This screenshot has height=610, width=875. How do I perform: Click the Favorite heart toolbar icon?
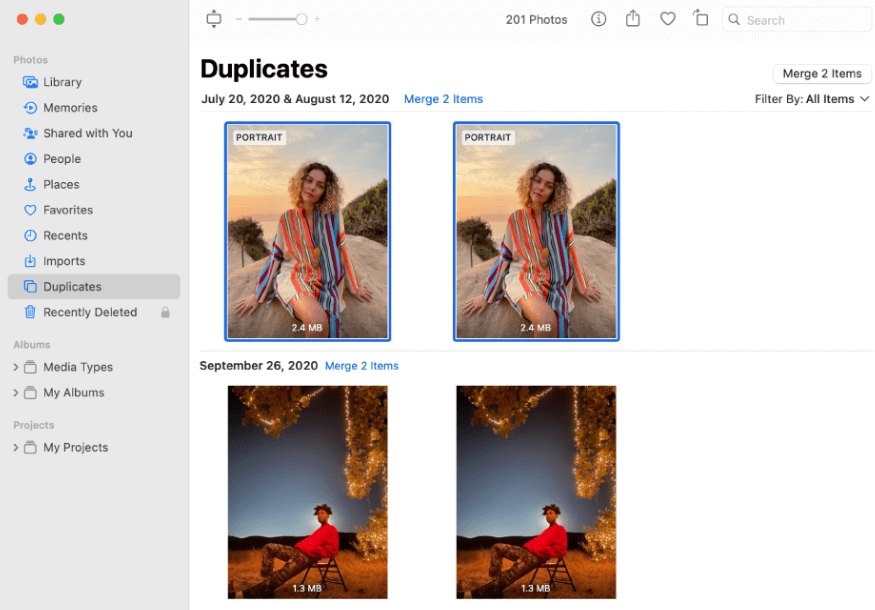point(668,19)
